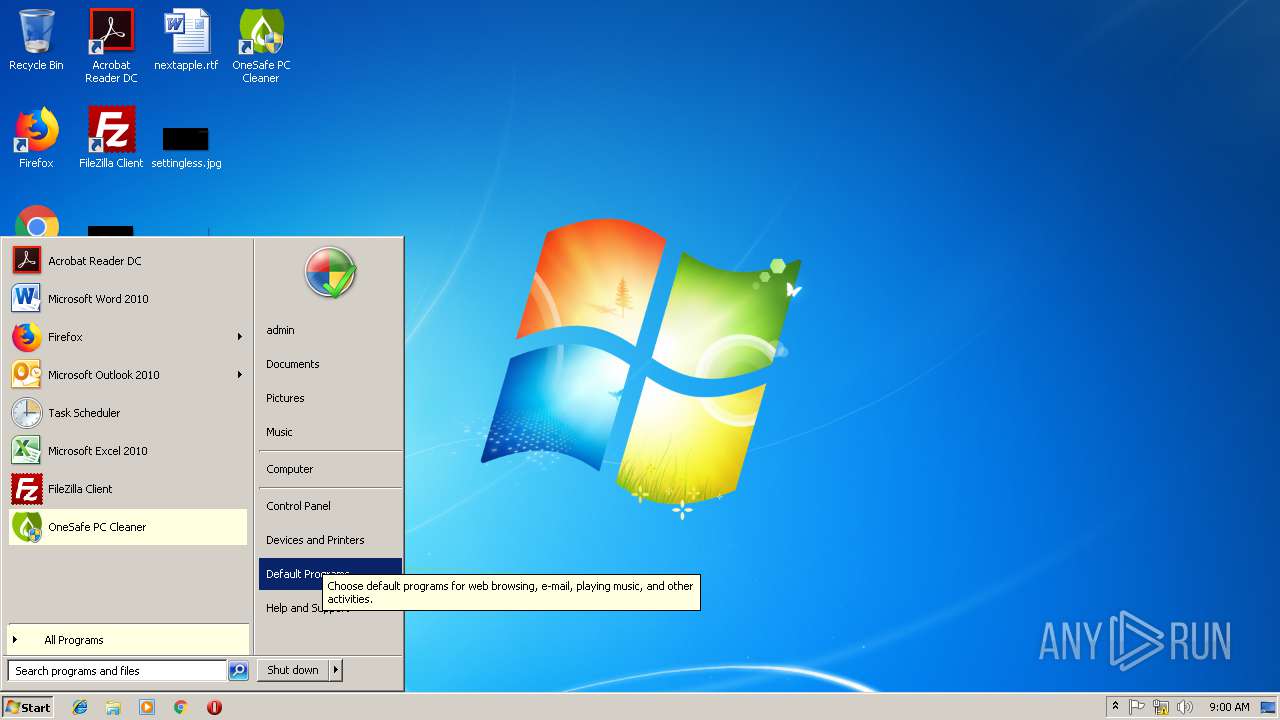
Task: Open Control Panel from Start menu
Action: point(330,506)
